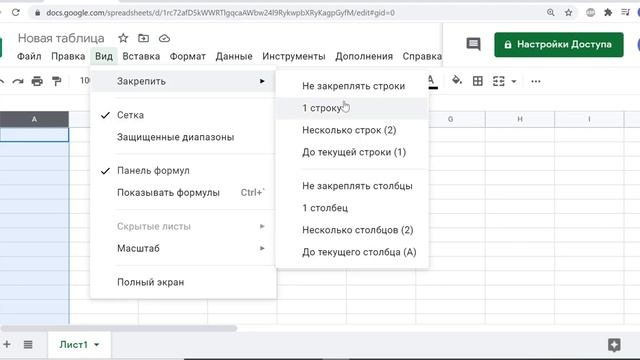Viewport: 640px width, 360px height.
Task: Choose Показывать формулы
Action: tap(183, 193)
